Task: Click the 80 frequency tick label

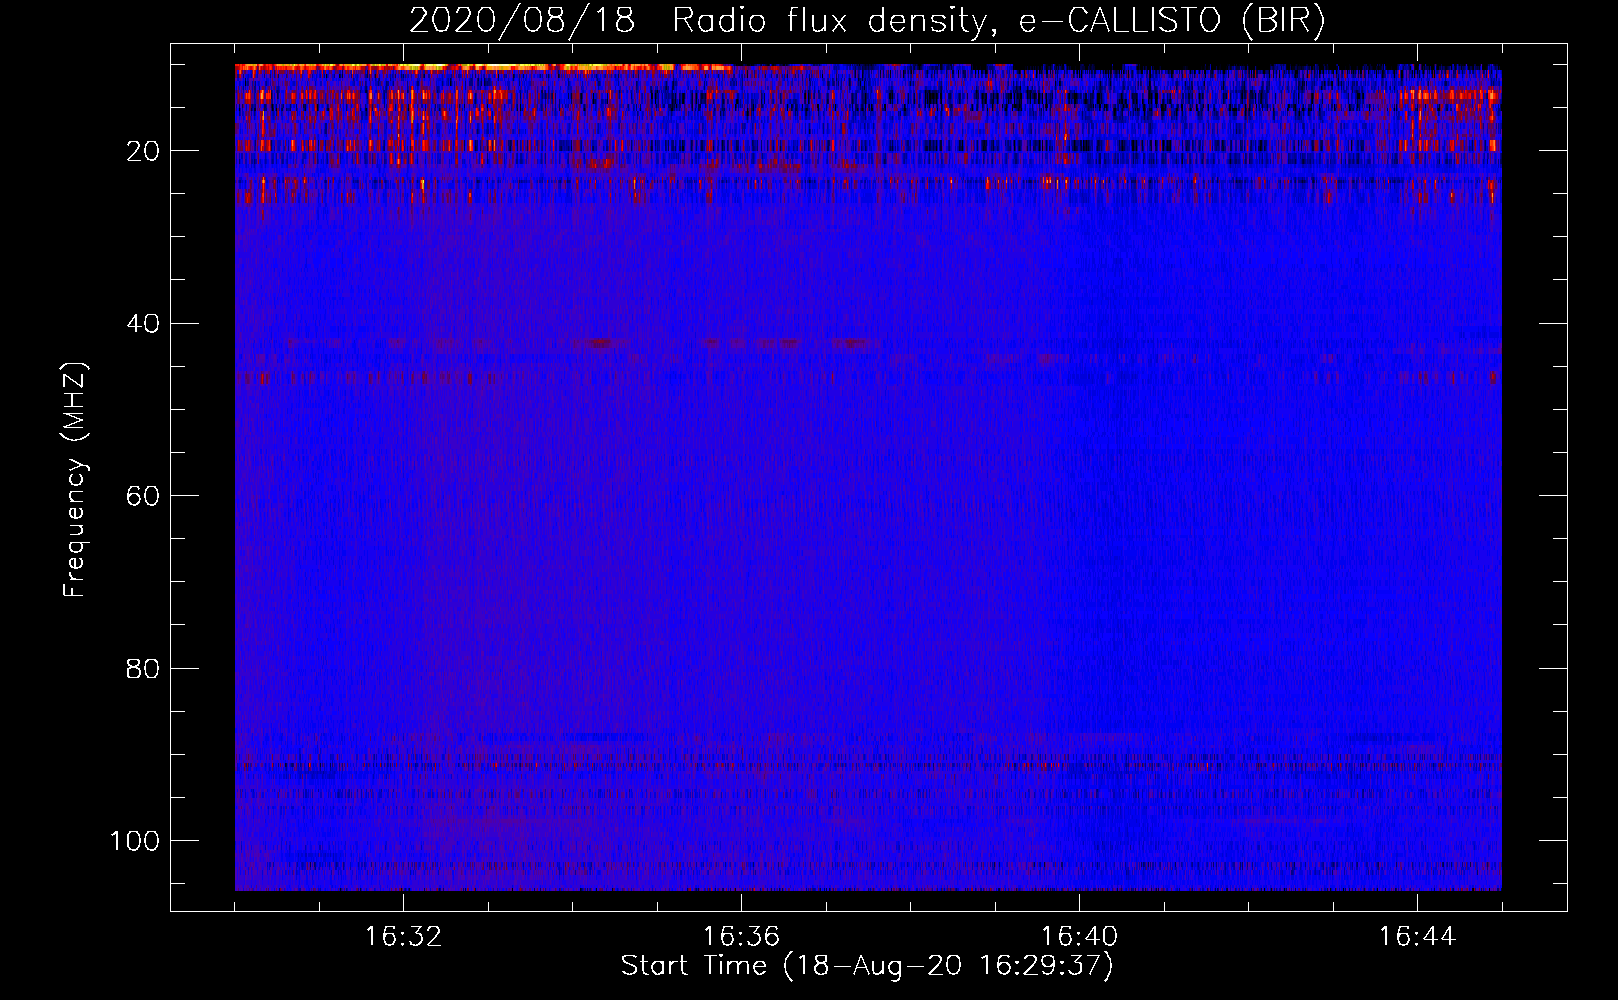Action: (x=143, y=669)
